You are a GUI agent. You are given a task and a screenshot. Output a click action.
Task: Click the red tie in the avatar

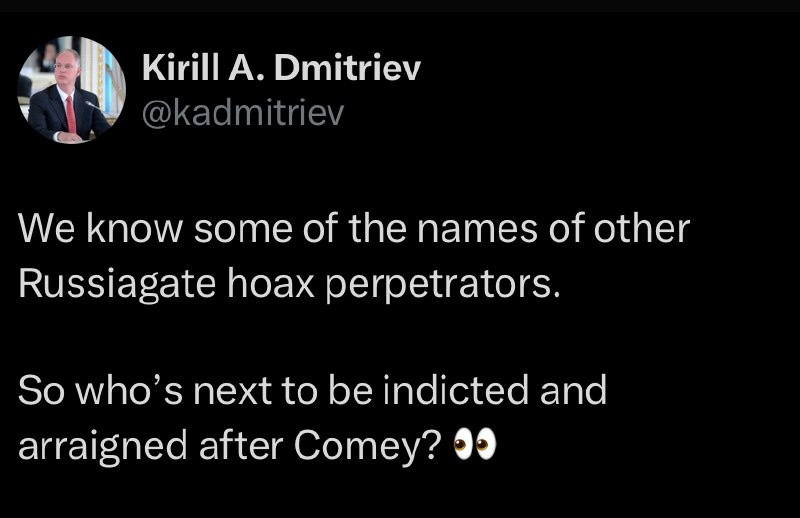(71, 112)
